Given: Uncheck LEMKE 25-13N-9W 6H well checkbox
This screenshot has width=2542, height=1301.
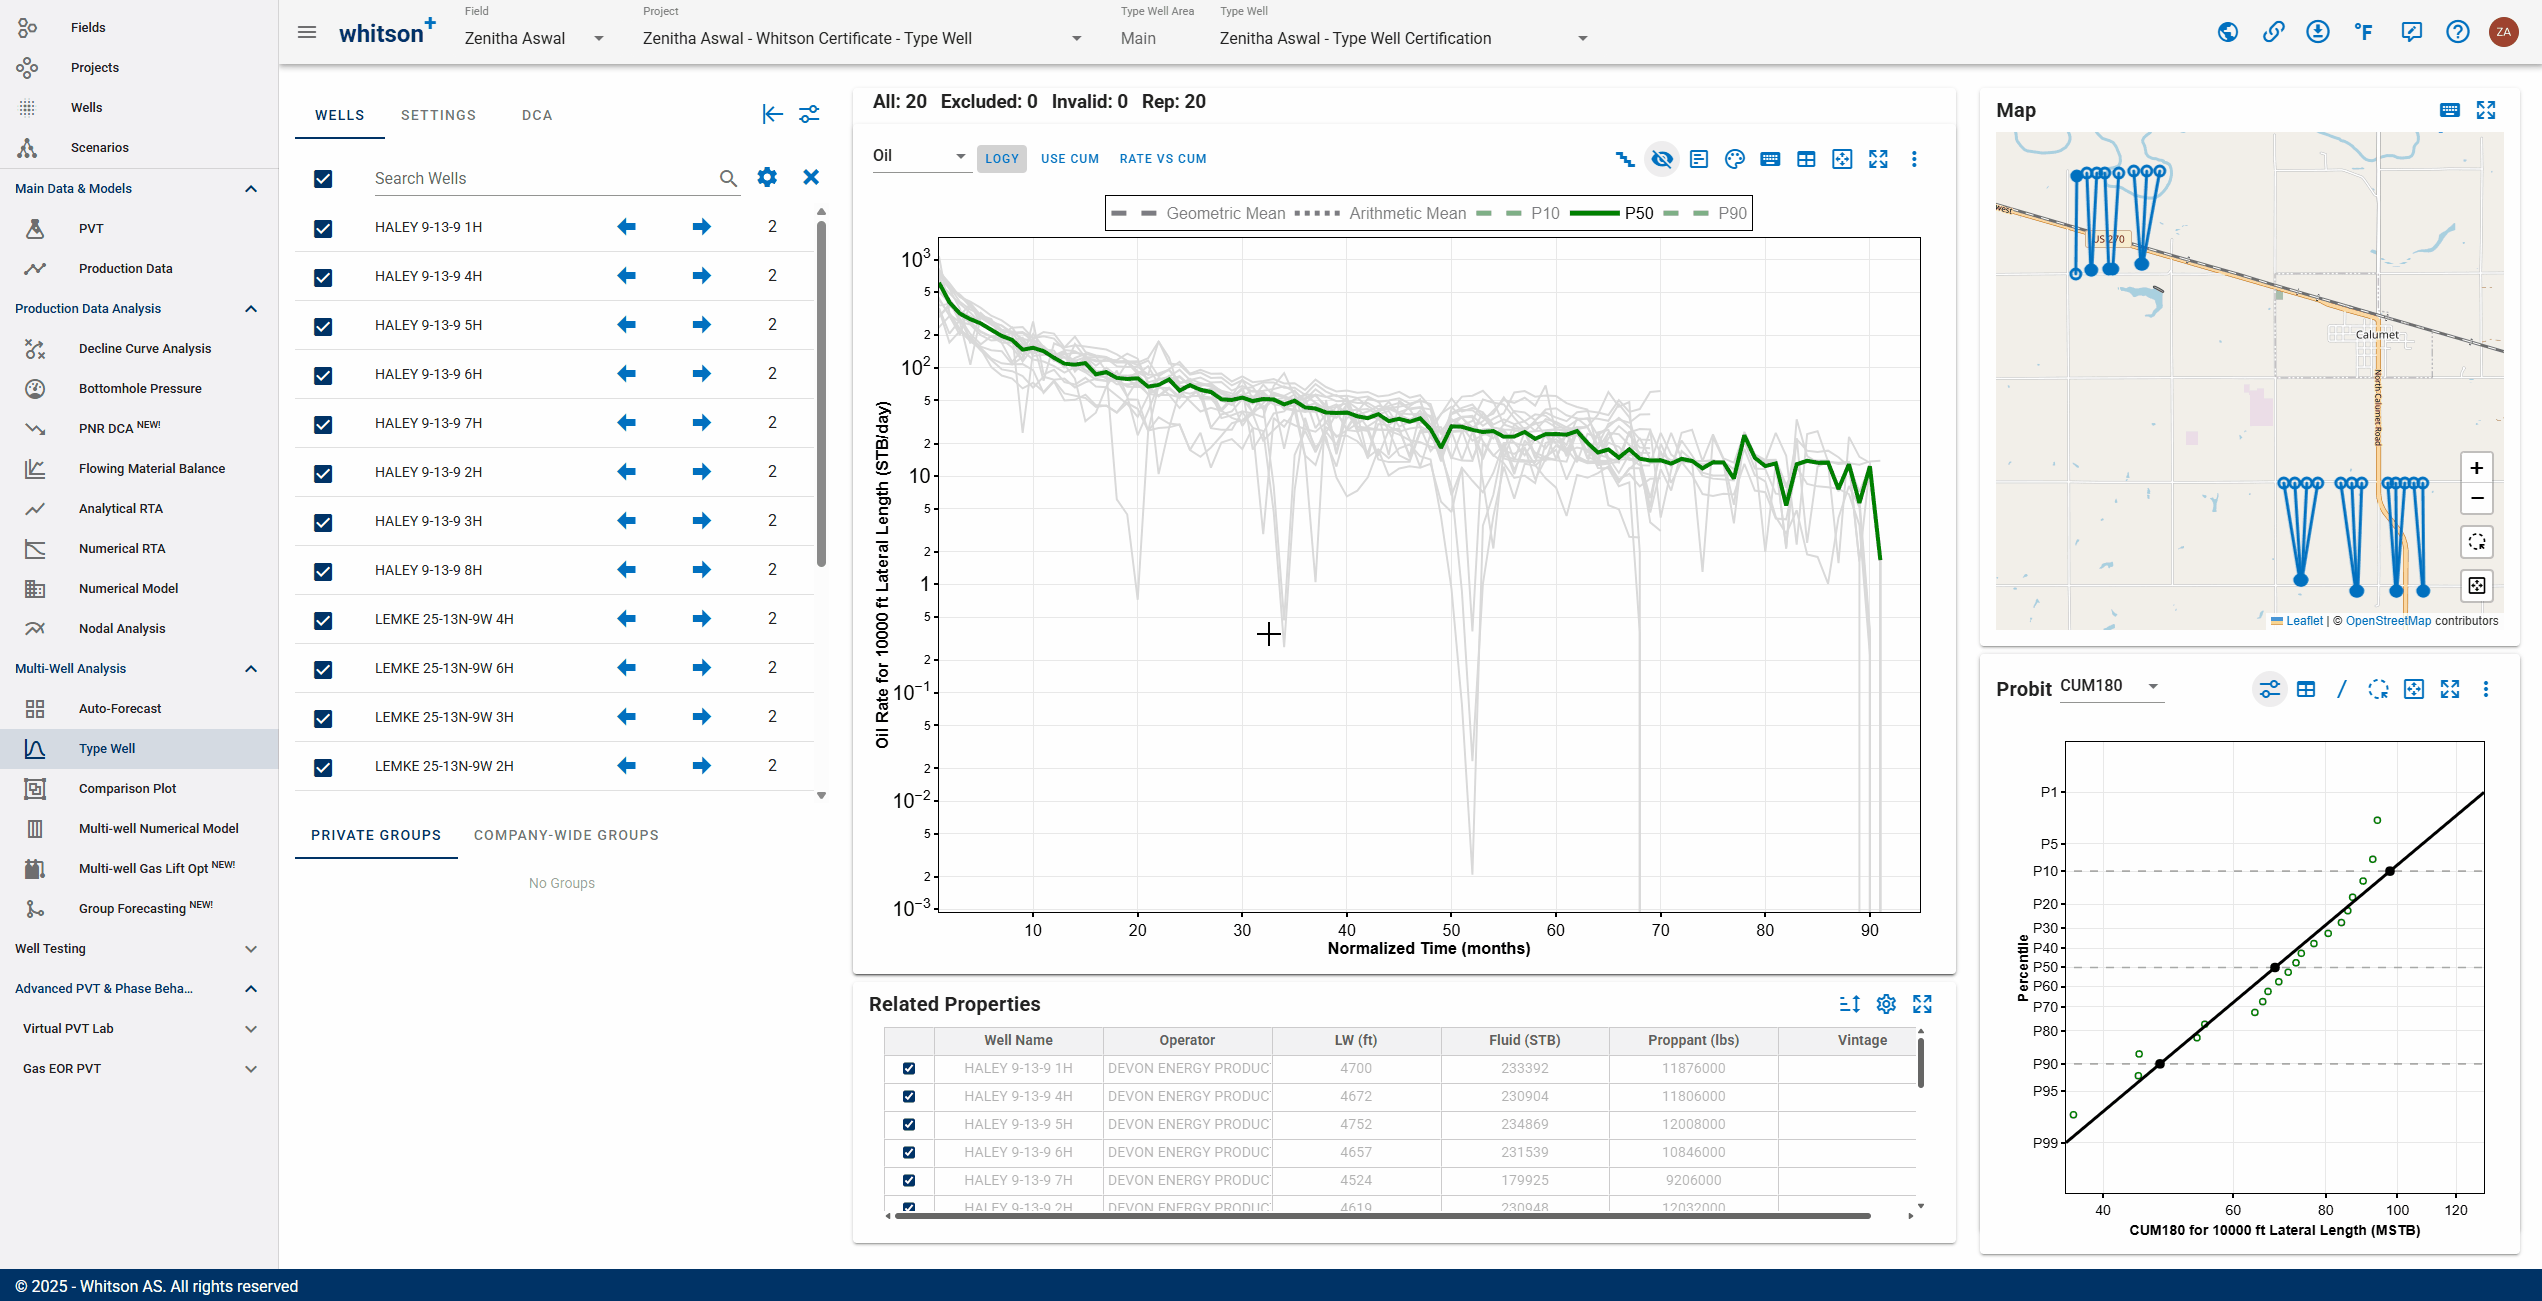Looking at the screenshot, I should coord(323,669).
